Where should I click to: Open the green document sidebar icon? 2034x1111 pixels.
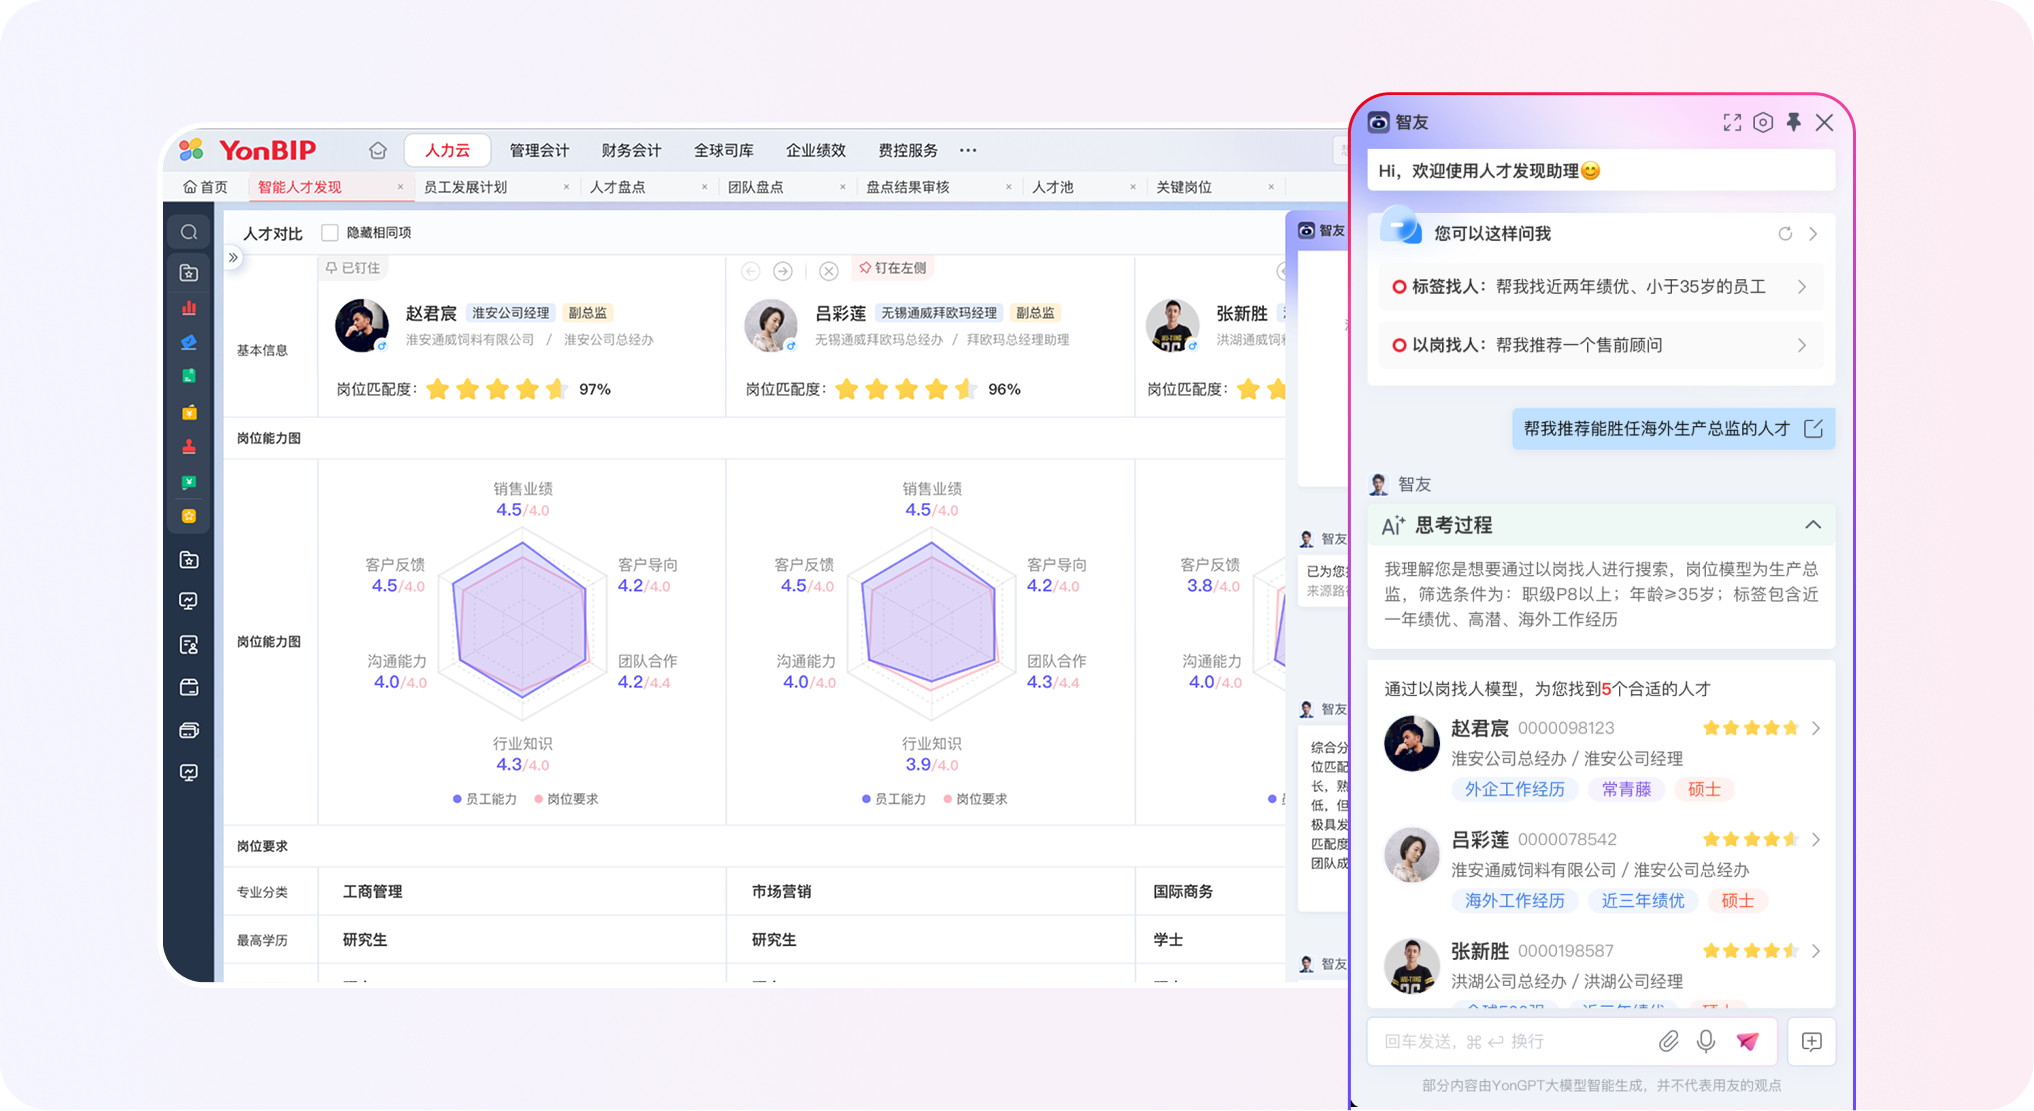(x=189, y=376)
